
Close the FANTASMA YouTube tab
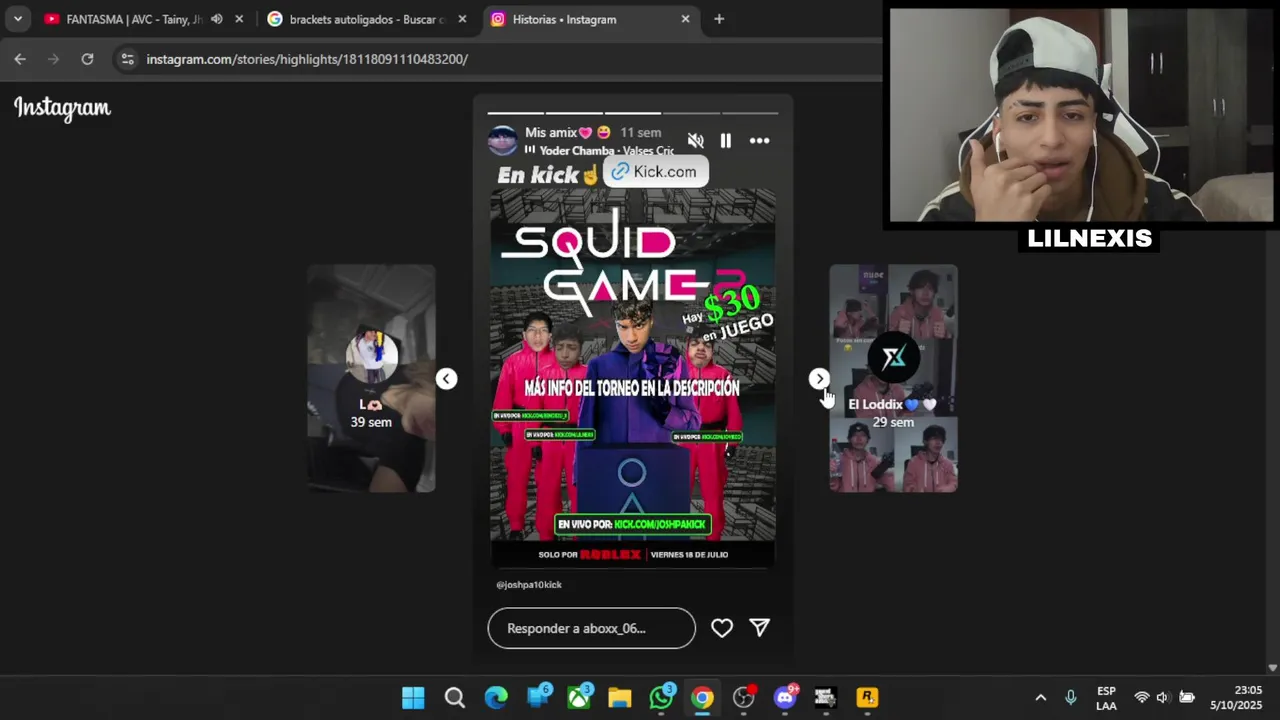(239, 19)
